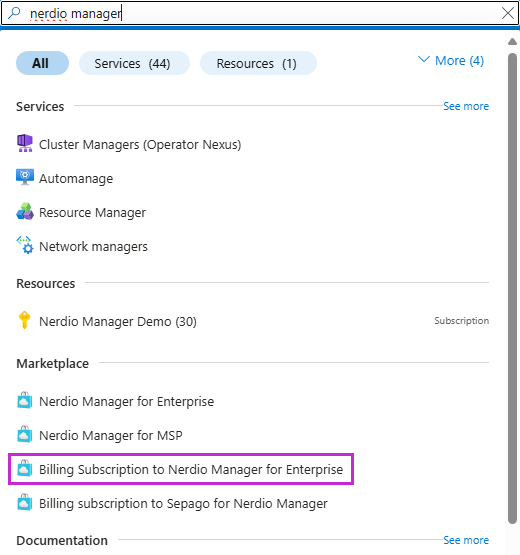
Task: Select the Resource Manager cubes icon
Action: click(x=25, y=211)
